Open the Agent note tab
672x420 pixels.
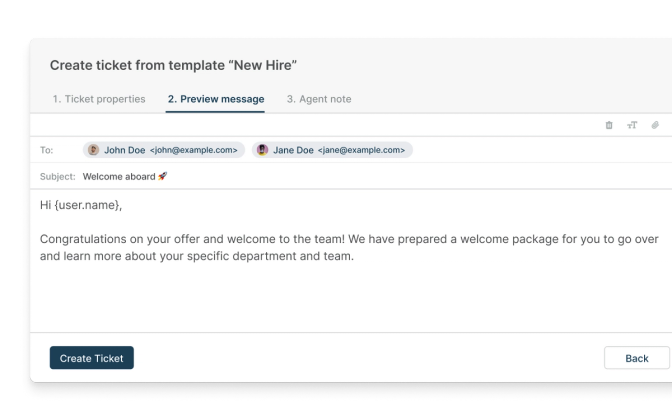(x=319, y=99)
